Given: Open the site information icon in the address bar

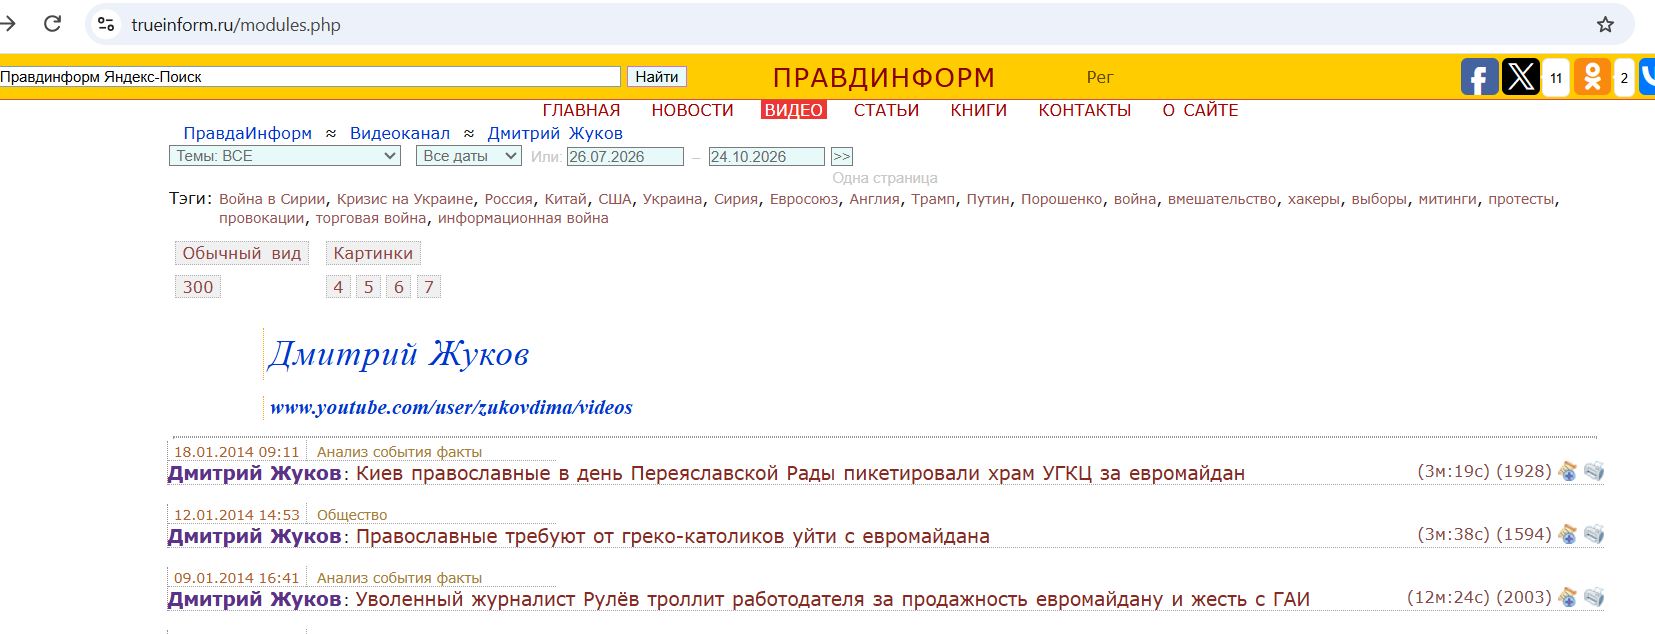Looking at the screenshot, I should [x=106, y=24].
